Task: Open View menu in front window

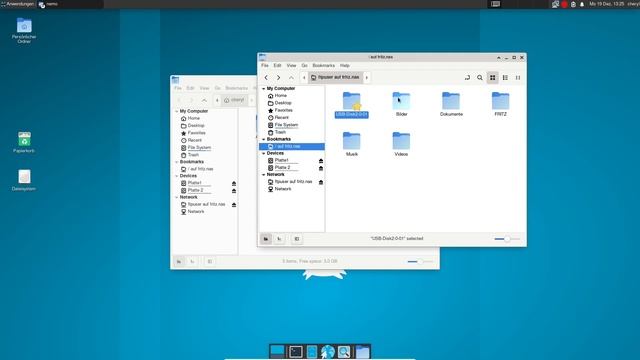Action: 291,65
